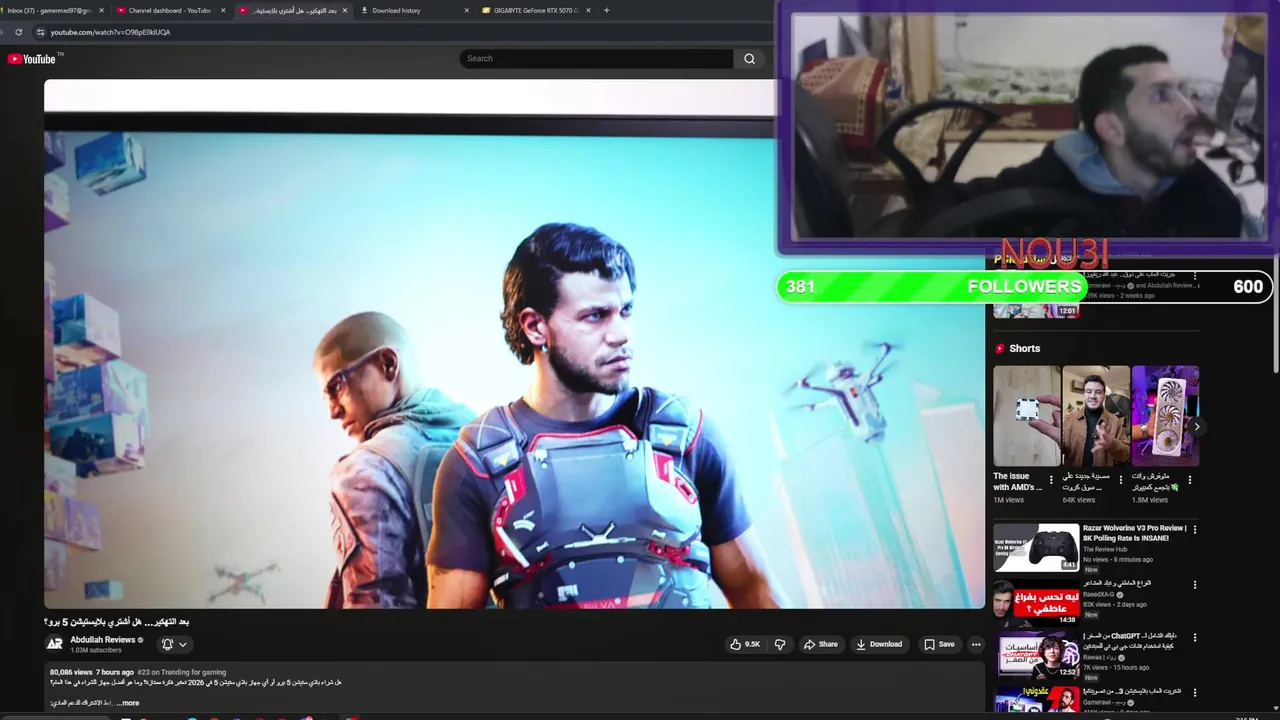Switch to the Inbox (37) Gmail tab
Image resolution: width=1280 pixels, height=720 pixels.
click(48, 10)
